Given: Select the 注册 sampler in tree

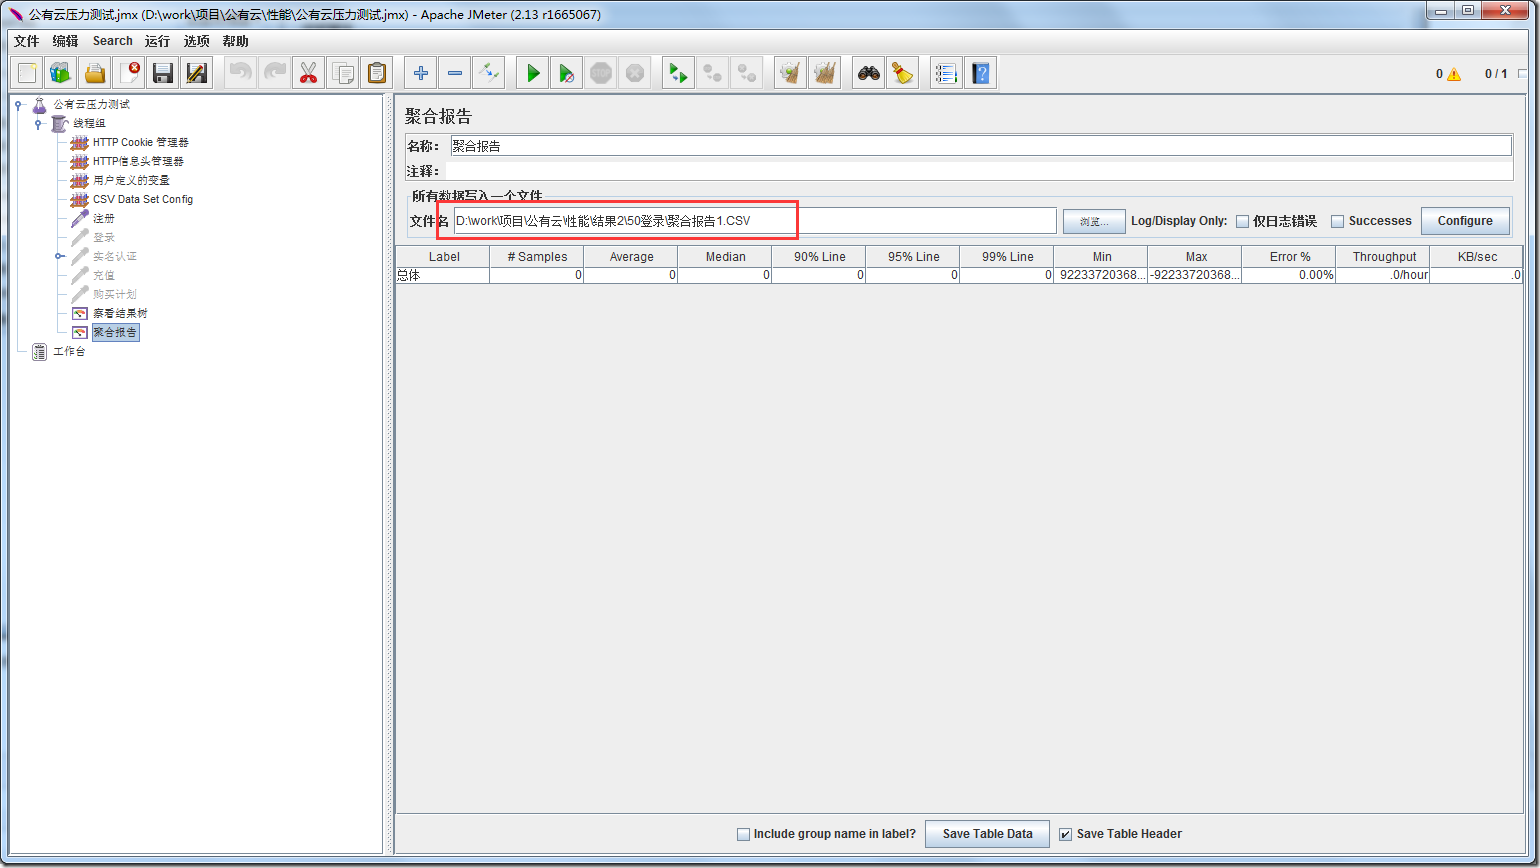Looking at the screenshot, I should (104, 218).
